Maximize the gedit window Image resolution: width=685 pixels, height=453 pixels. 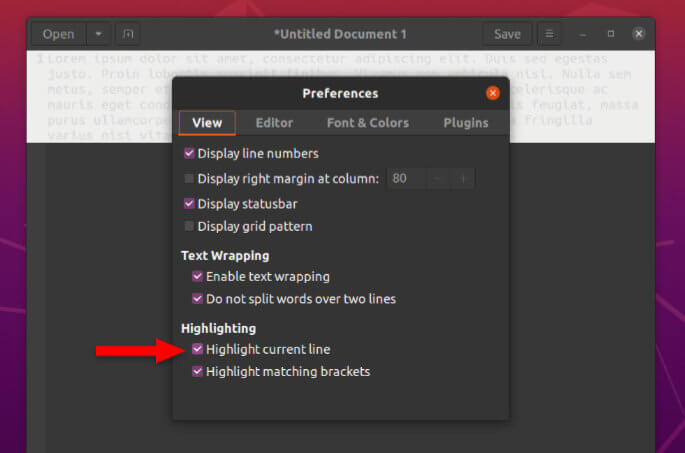pos(611,34)
